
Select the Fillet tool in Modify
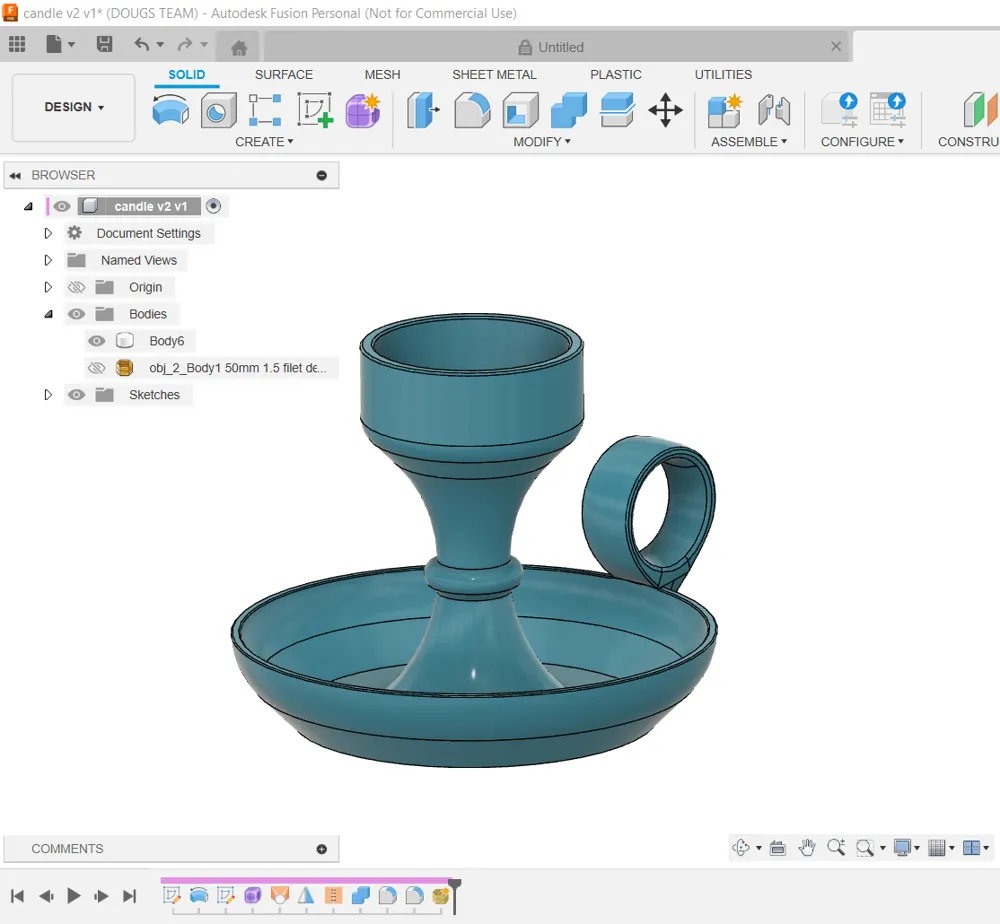click(x=472, y=110)
